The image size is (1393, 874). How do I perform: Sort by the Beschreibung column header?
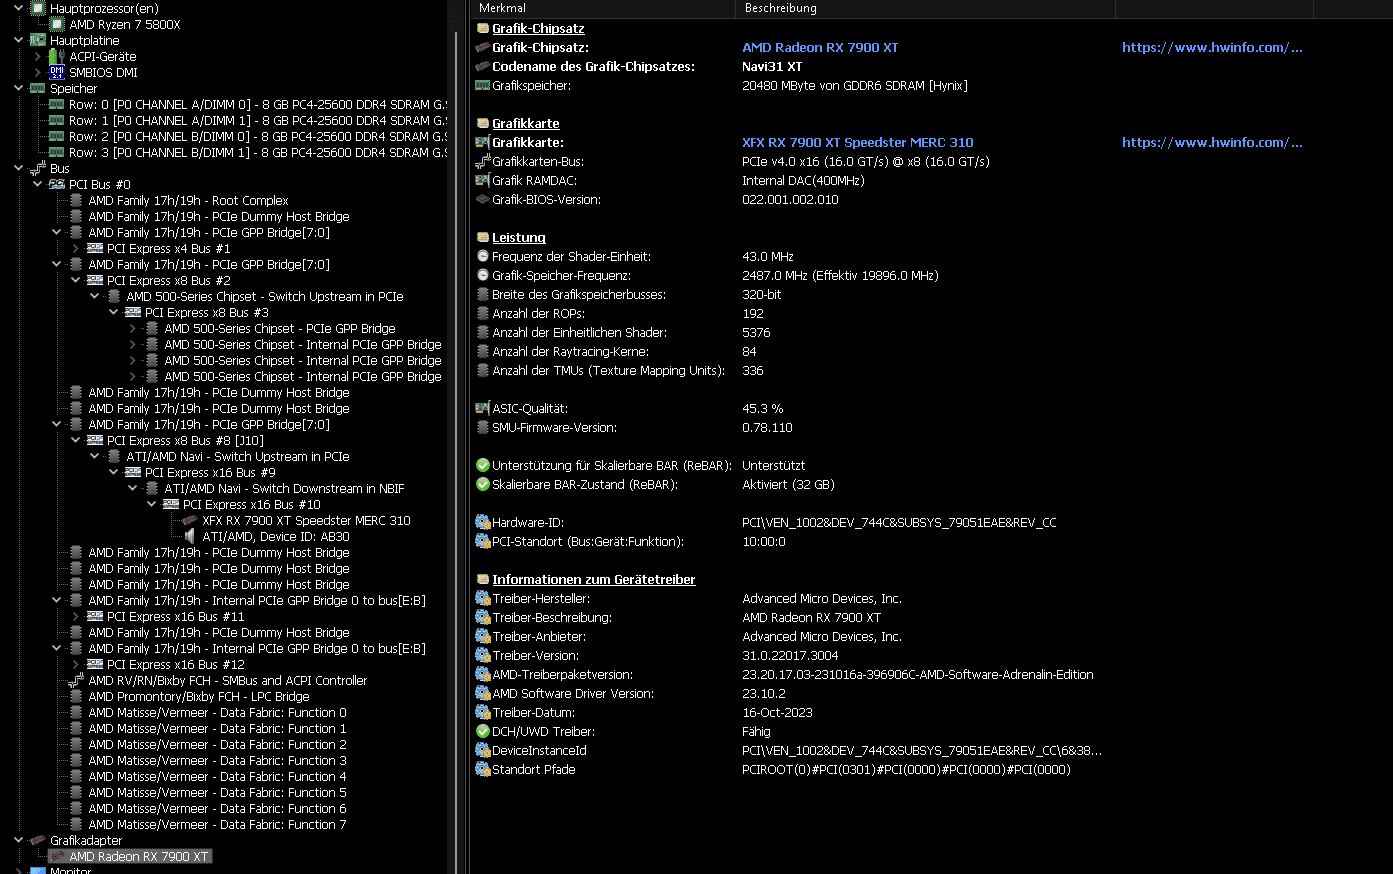click(x=925, y=8)
